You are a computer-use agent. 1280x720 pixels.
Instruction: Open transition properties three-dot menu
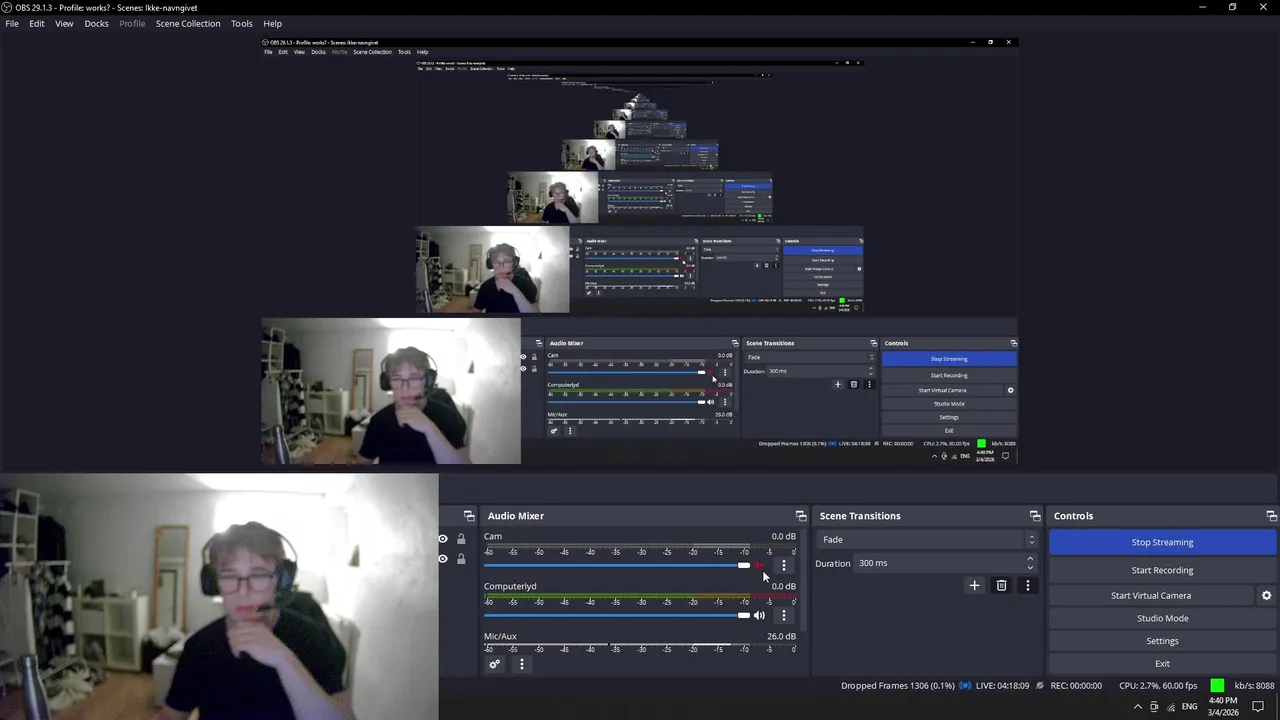(x=1027, y=586)
